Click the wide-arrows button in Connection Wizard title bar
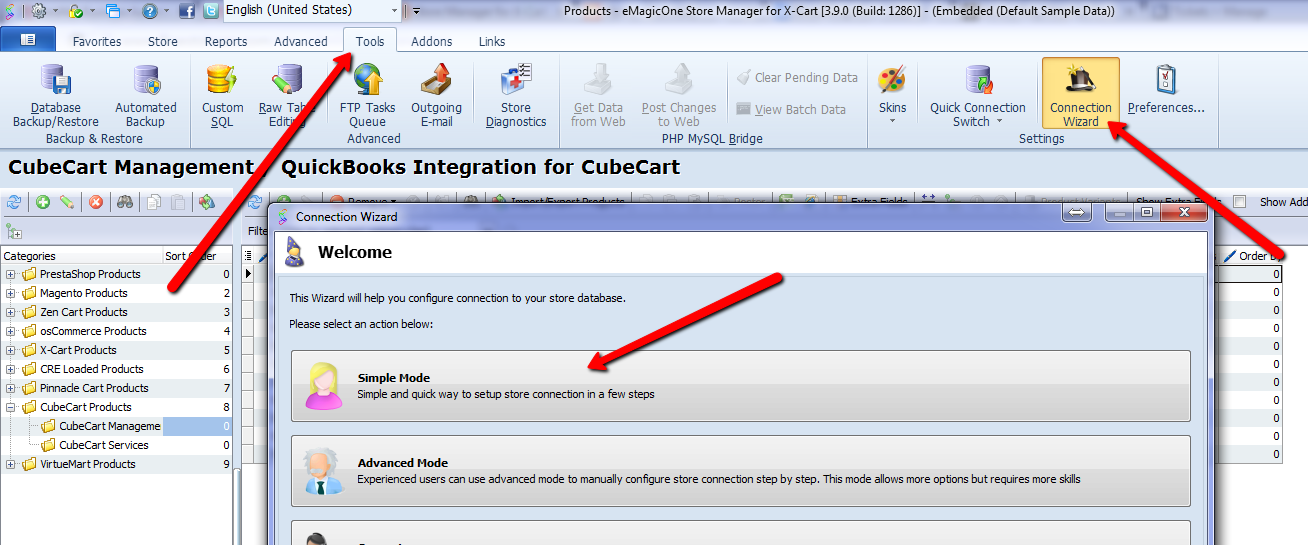 pos(1078,212)
